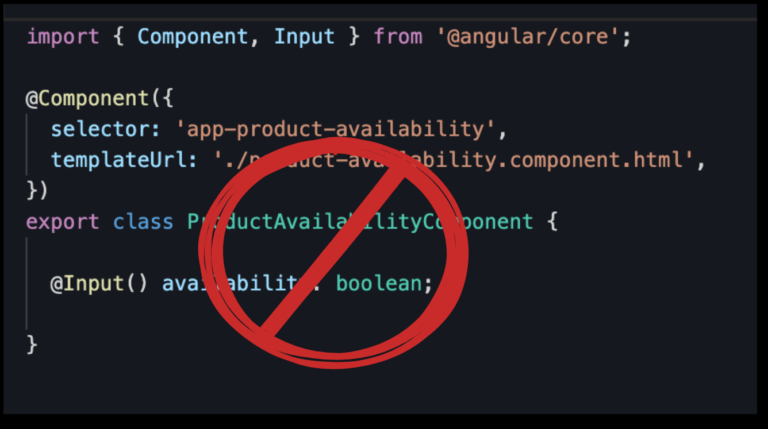This screenshot has height=429, width=768.
Task: Click the 'Component' import identifier
Action: click(x=192, y=37)
